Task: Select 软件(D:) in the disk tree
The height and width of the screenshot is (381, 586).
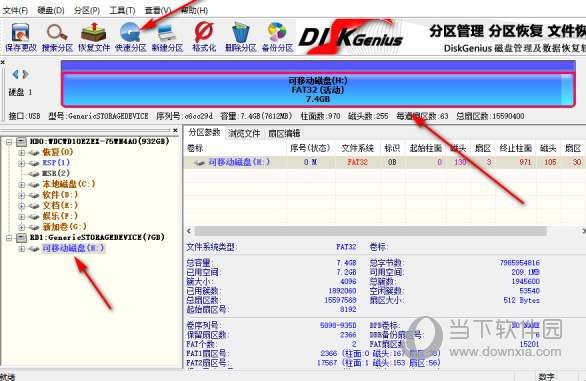Action: (x=60, y=195)
